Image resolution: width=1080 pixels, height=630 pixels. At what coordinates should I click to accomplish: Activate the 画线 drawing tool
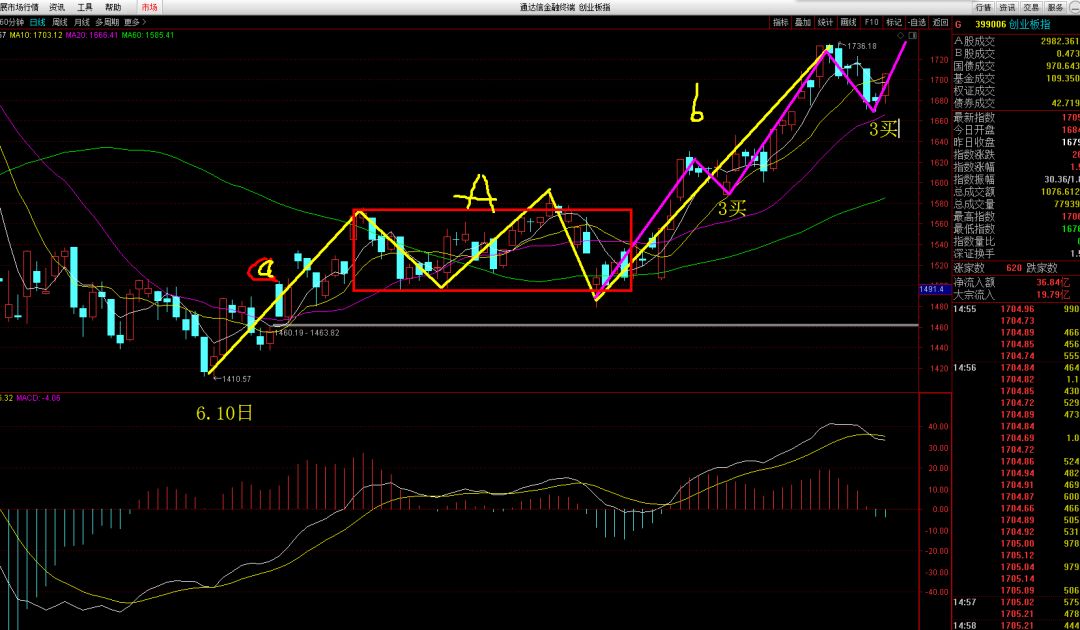pos(849,23)
